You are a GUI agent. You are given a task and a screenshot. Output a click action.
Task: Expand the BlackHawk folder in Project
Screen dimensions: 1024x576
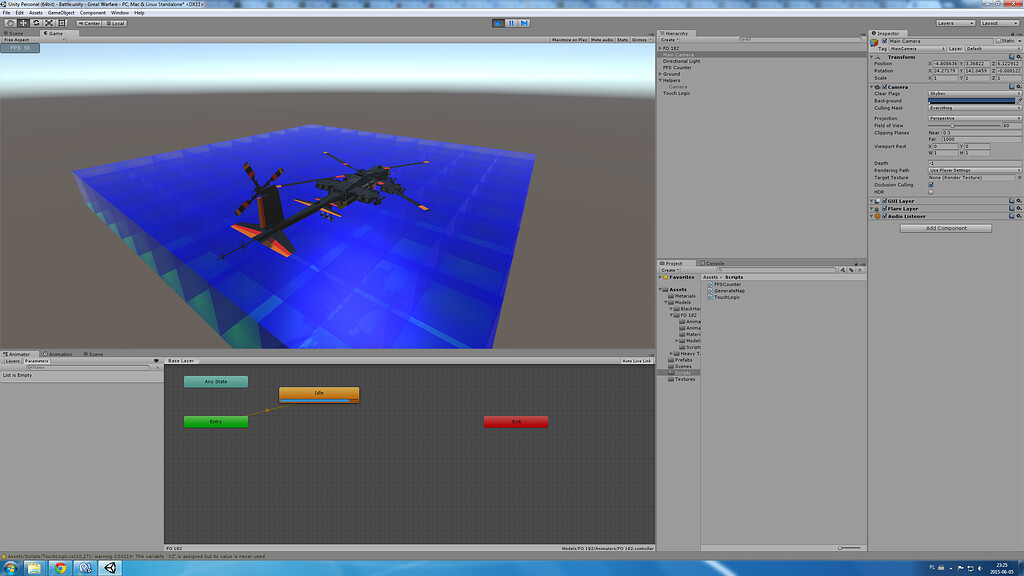(670, 309)
